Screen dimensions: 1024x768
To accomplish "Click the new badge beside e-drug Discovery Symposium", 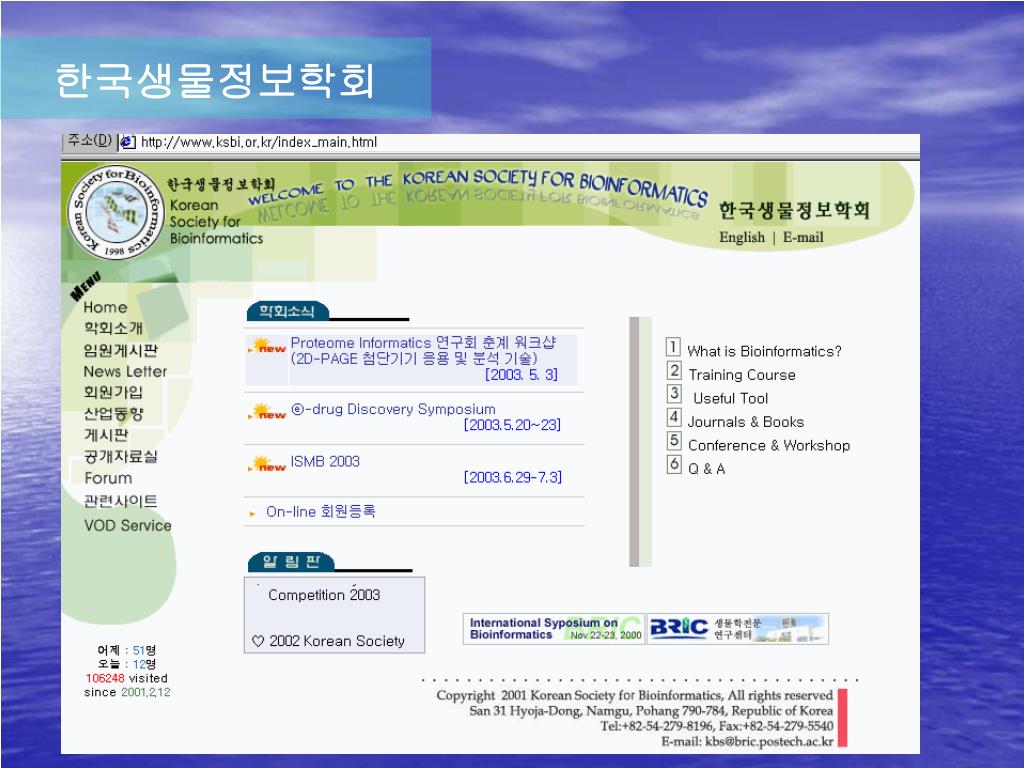I will pyautogui.click(x=267, y=412).
